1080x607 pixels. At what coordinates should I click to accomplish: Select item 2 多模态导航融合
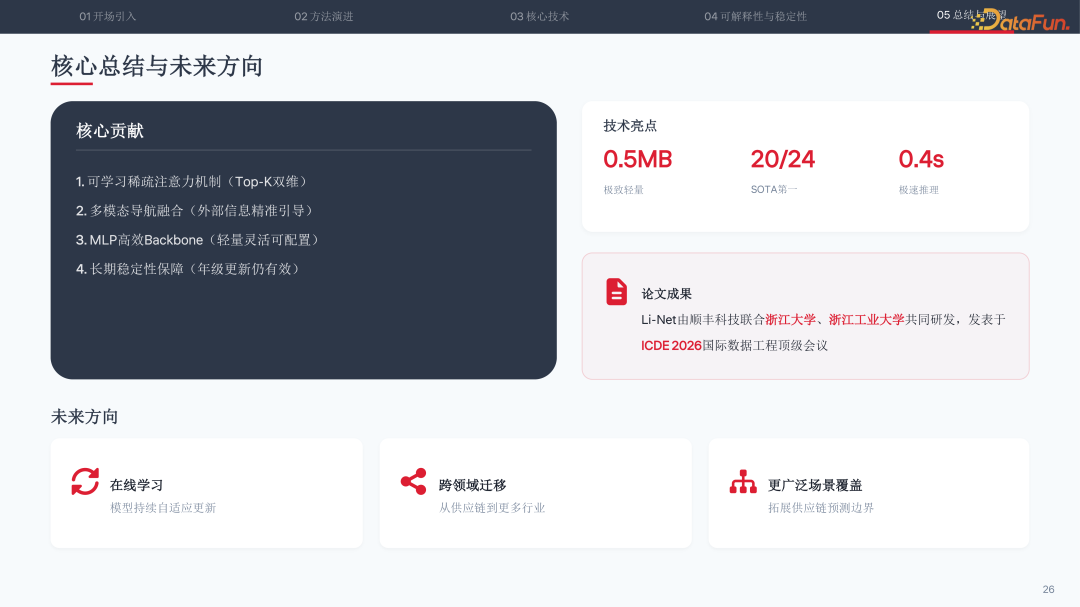(x=196, y=211)
